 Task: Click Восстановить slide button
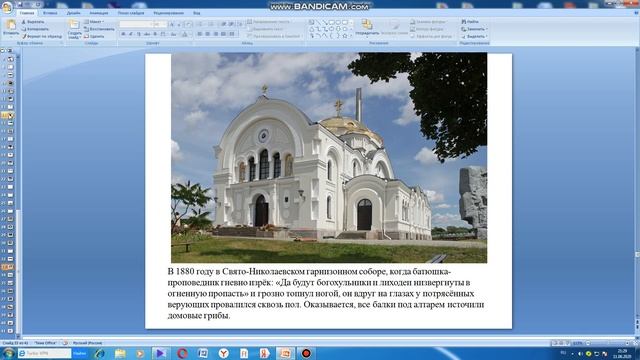click(99, 29)
